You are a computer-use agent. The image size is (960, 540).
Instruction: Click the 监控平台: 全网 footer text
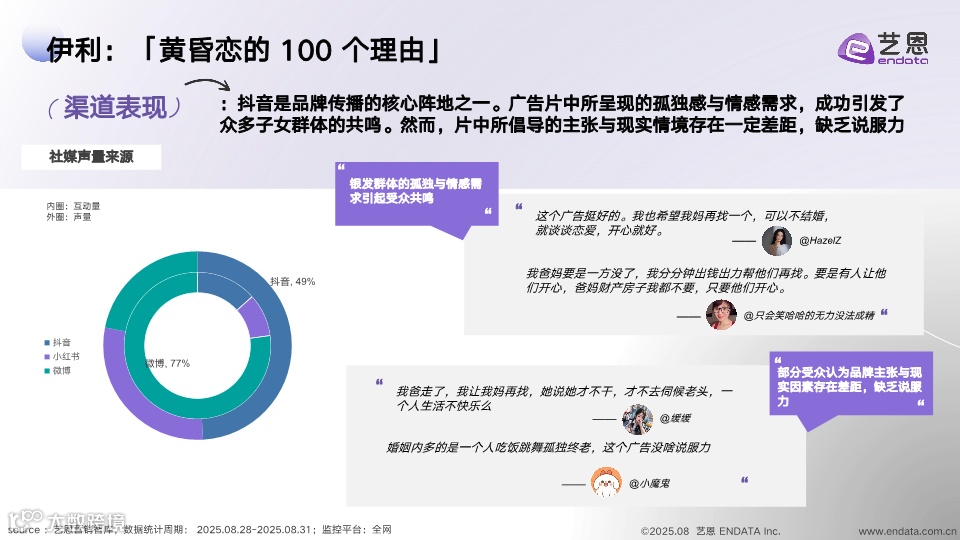357,530
